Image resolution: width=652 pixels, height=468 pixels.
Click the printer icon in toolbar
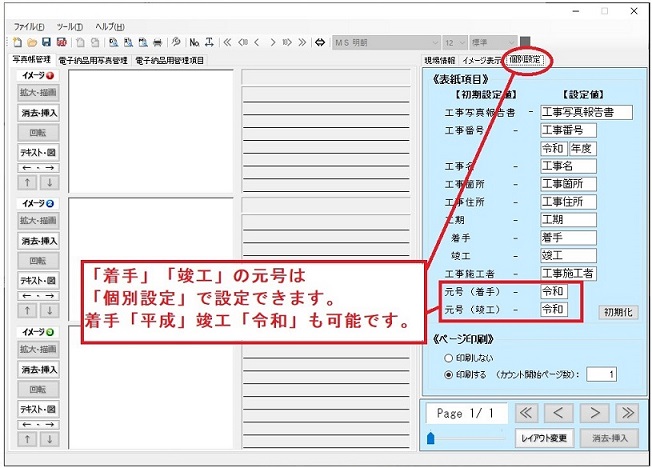click(x=157, y=42)
